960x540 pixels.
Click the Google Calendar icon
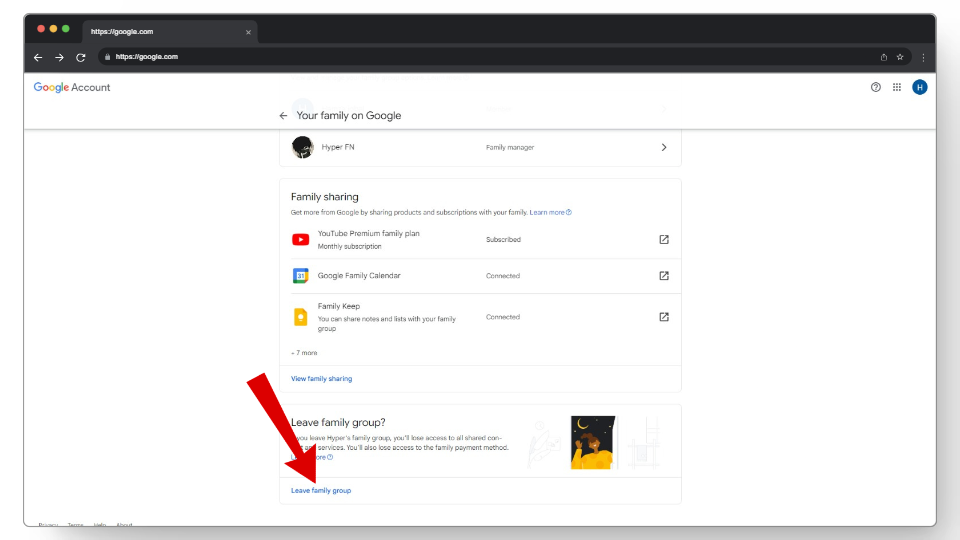[x=301, y=276]
